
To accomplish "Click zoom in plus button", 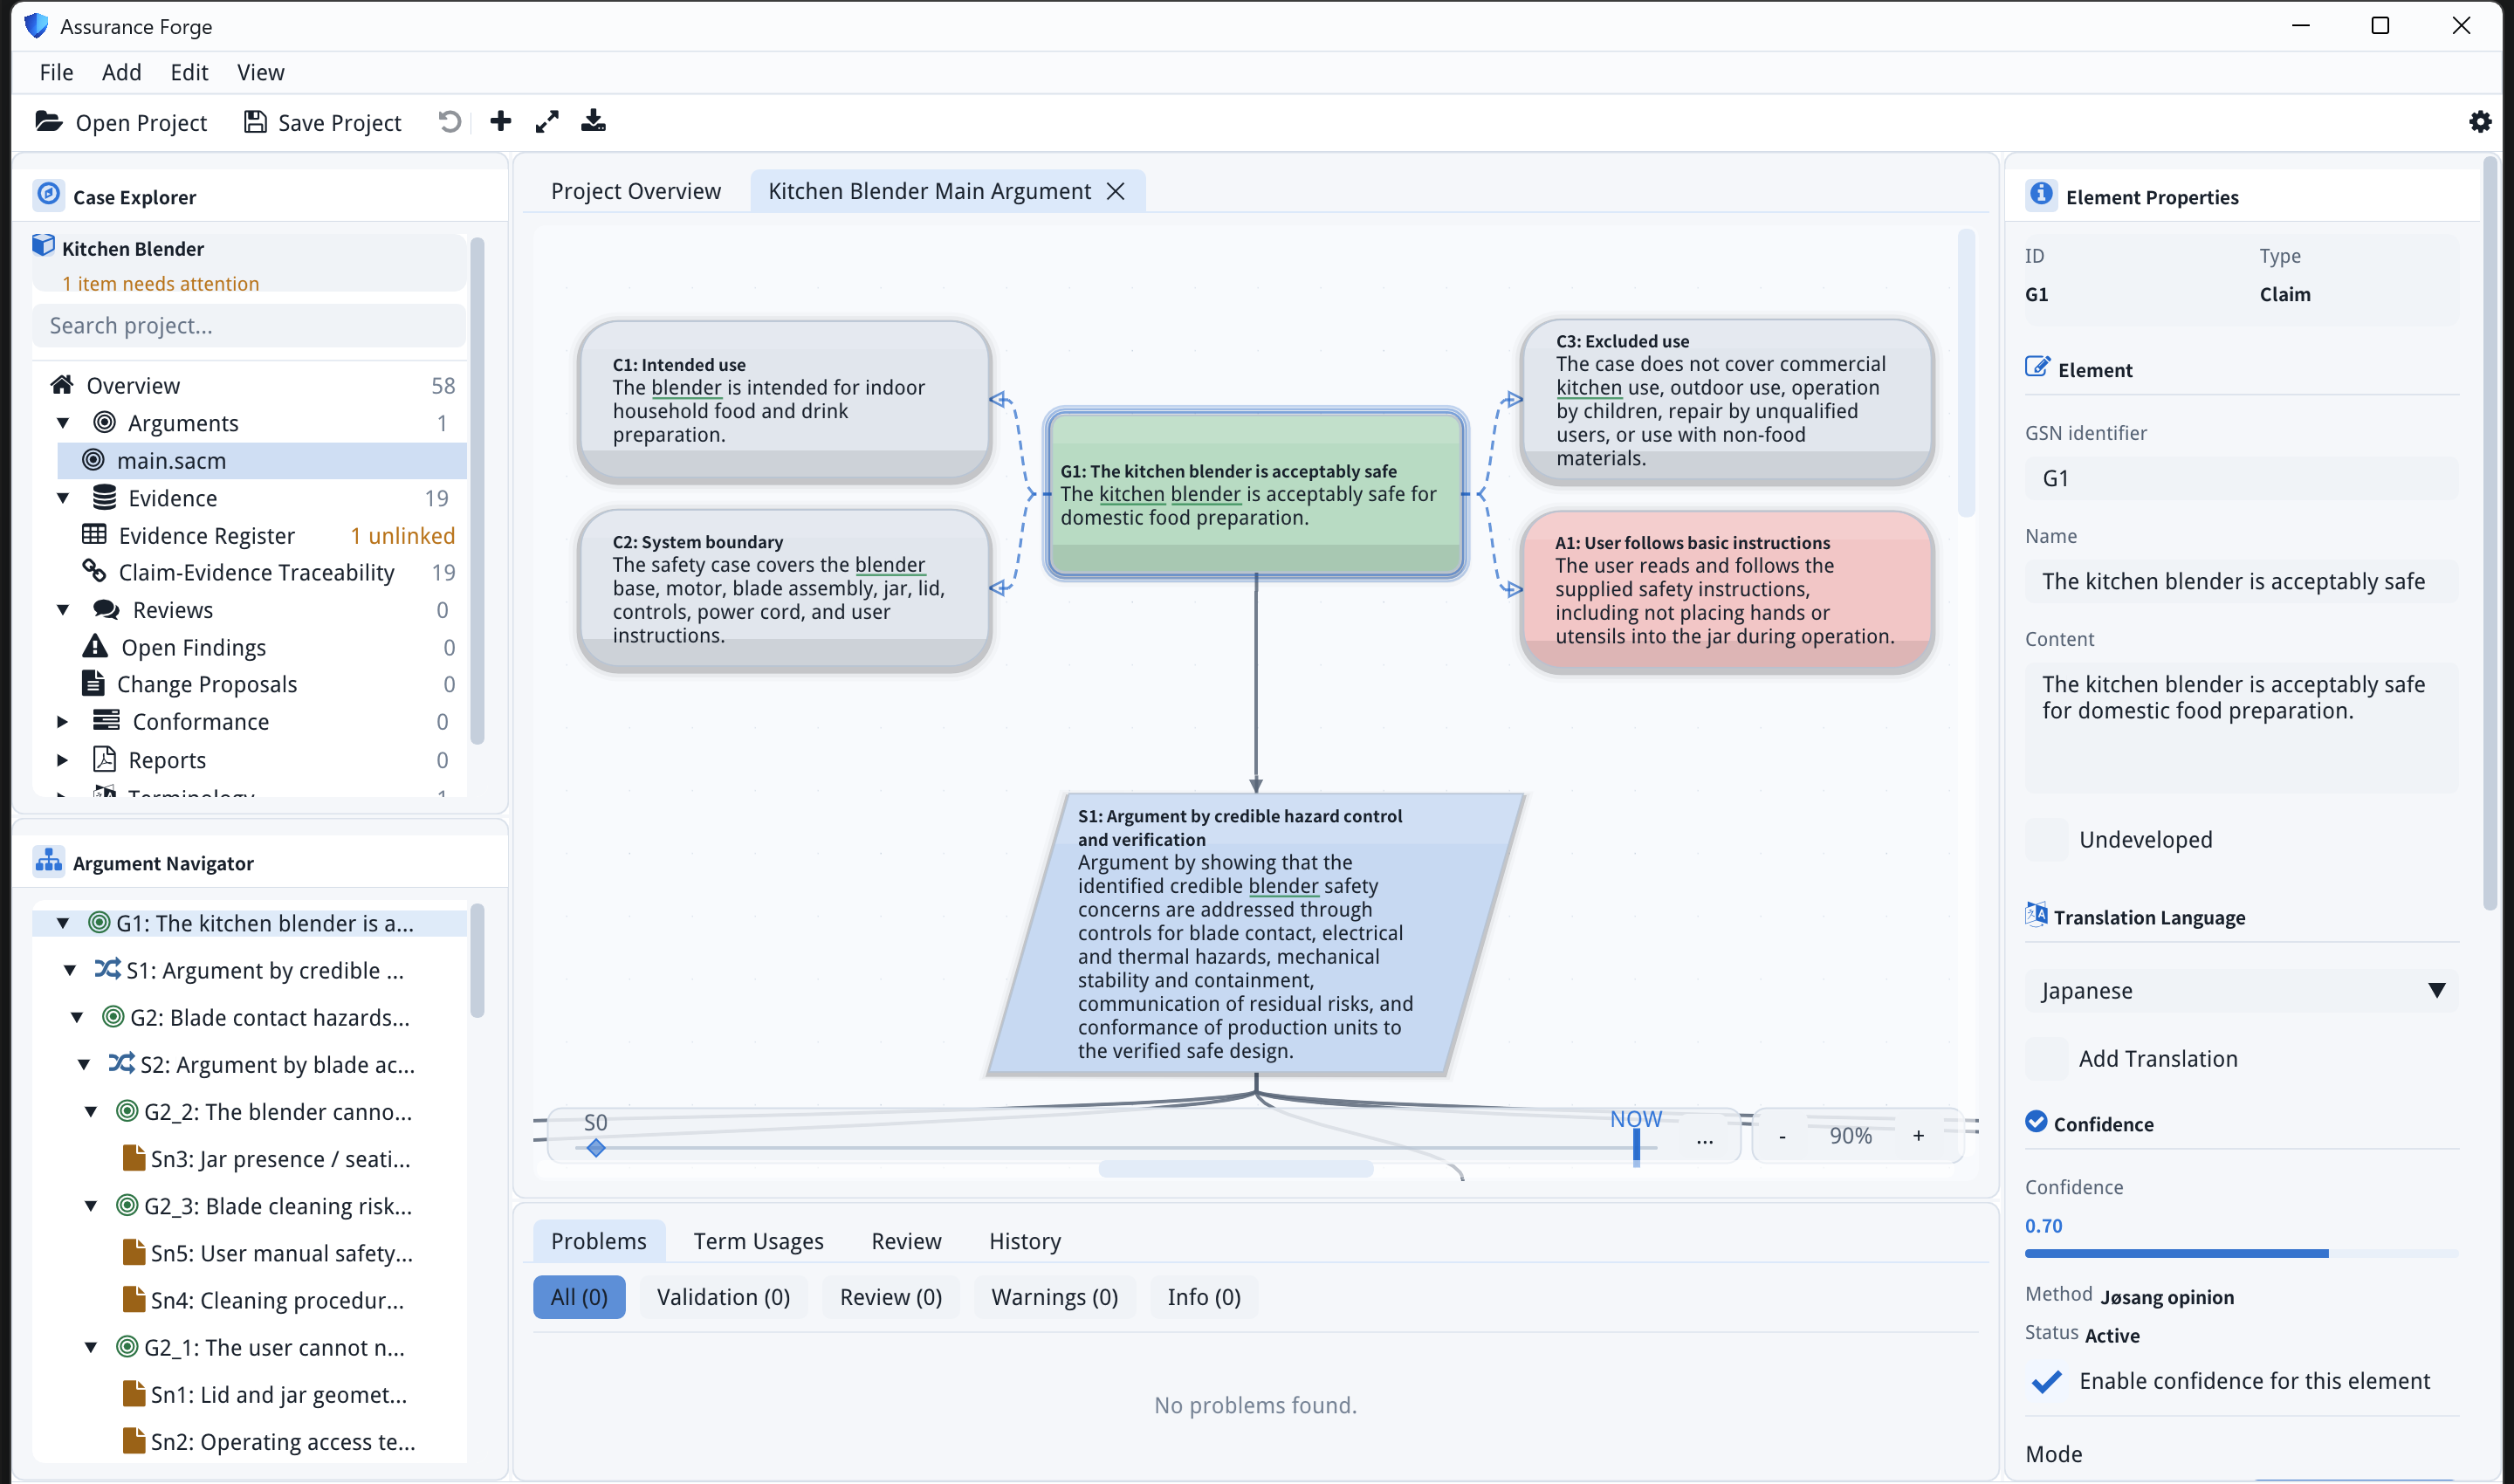I will click(1918, 1135).
